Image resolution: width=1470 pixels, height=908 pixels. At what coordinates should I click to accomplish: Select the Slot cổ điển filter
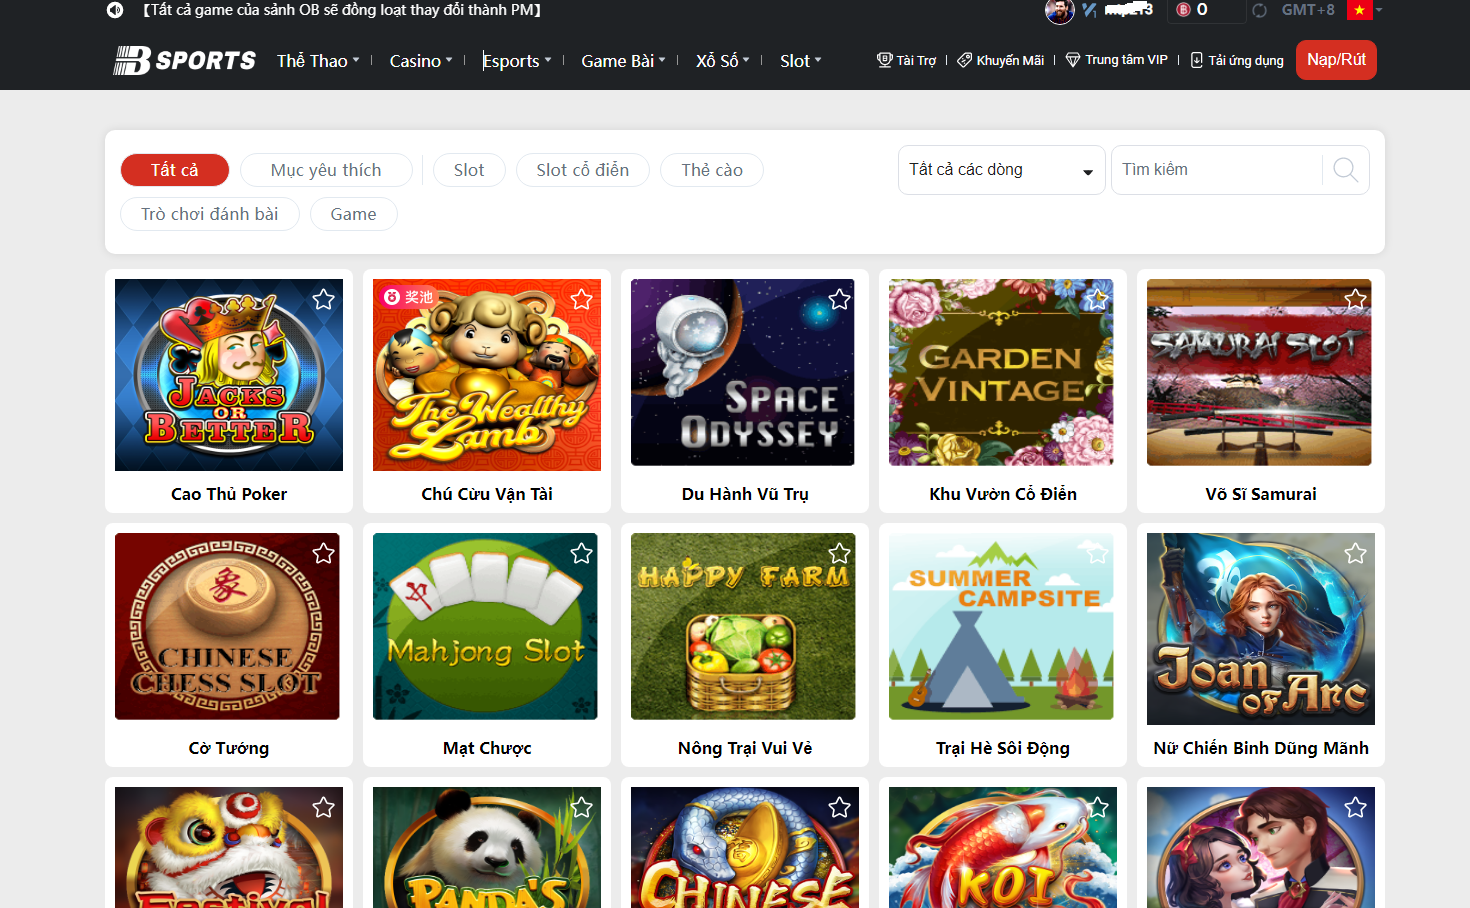(583, 170)
